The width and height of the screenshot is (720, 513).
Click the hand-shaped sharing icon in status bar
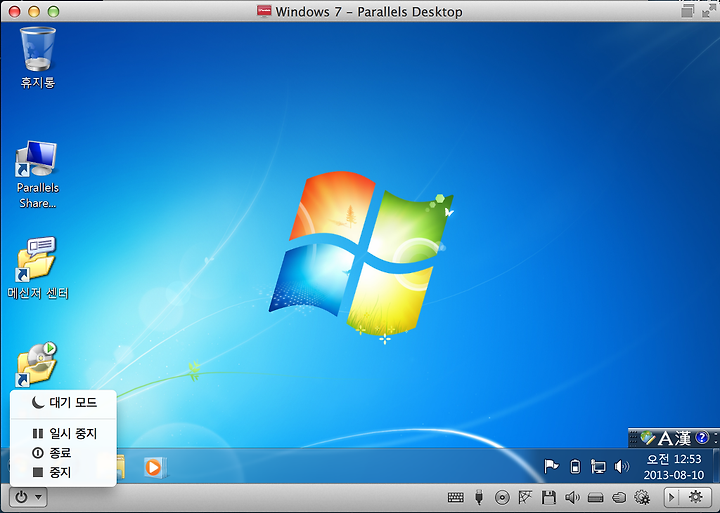point(619,497)
